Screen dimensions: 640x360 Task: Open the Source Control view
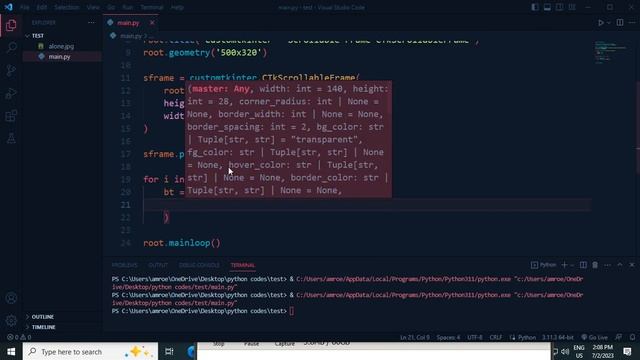(x=11, y=70)
